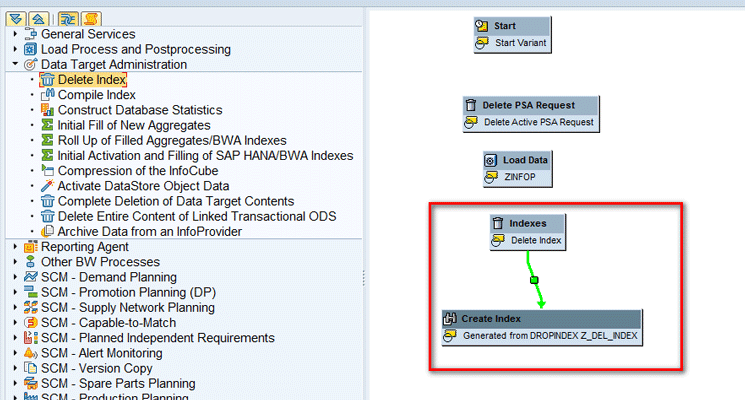This screenshot has height=400, width=745.
Task: Expand SCM - Supply Network Planning node
Action: click(x=15, y=307)
